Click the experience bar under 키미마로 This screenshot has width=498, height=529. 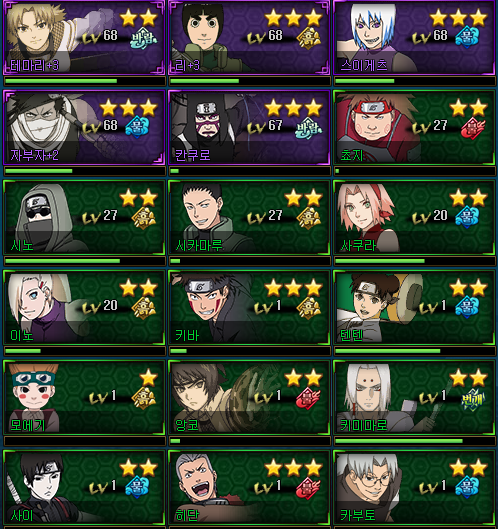click(x=414, y=441)
